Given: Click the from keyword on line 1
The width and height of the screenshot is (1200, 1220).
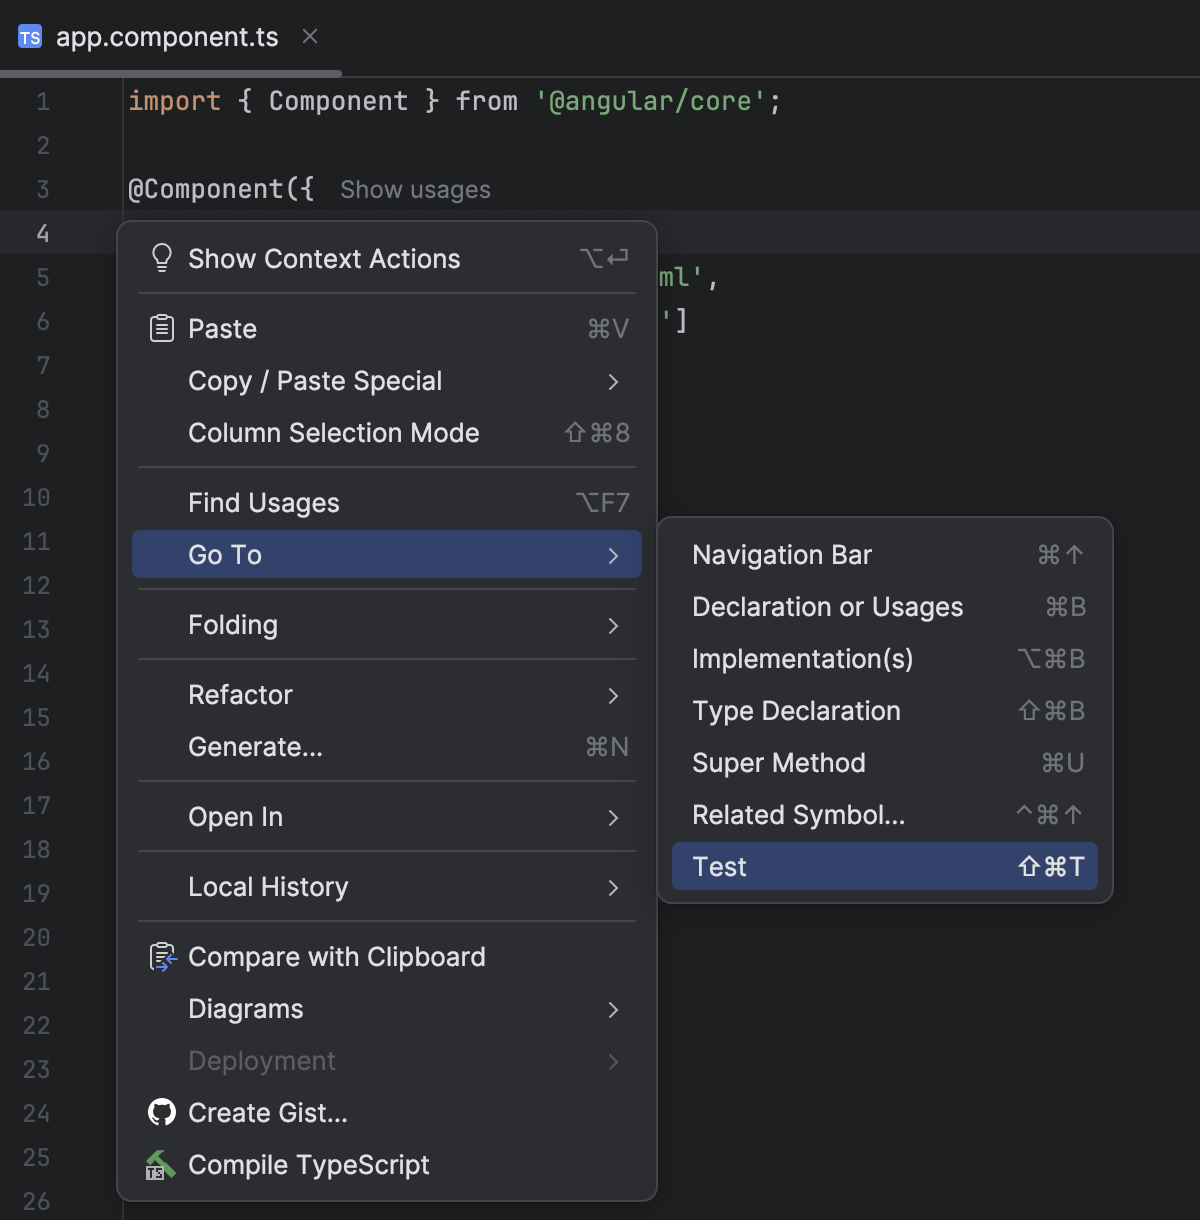Looking at the screenshot, I should (486, 101).
